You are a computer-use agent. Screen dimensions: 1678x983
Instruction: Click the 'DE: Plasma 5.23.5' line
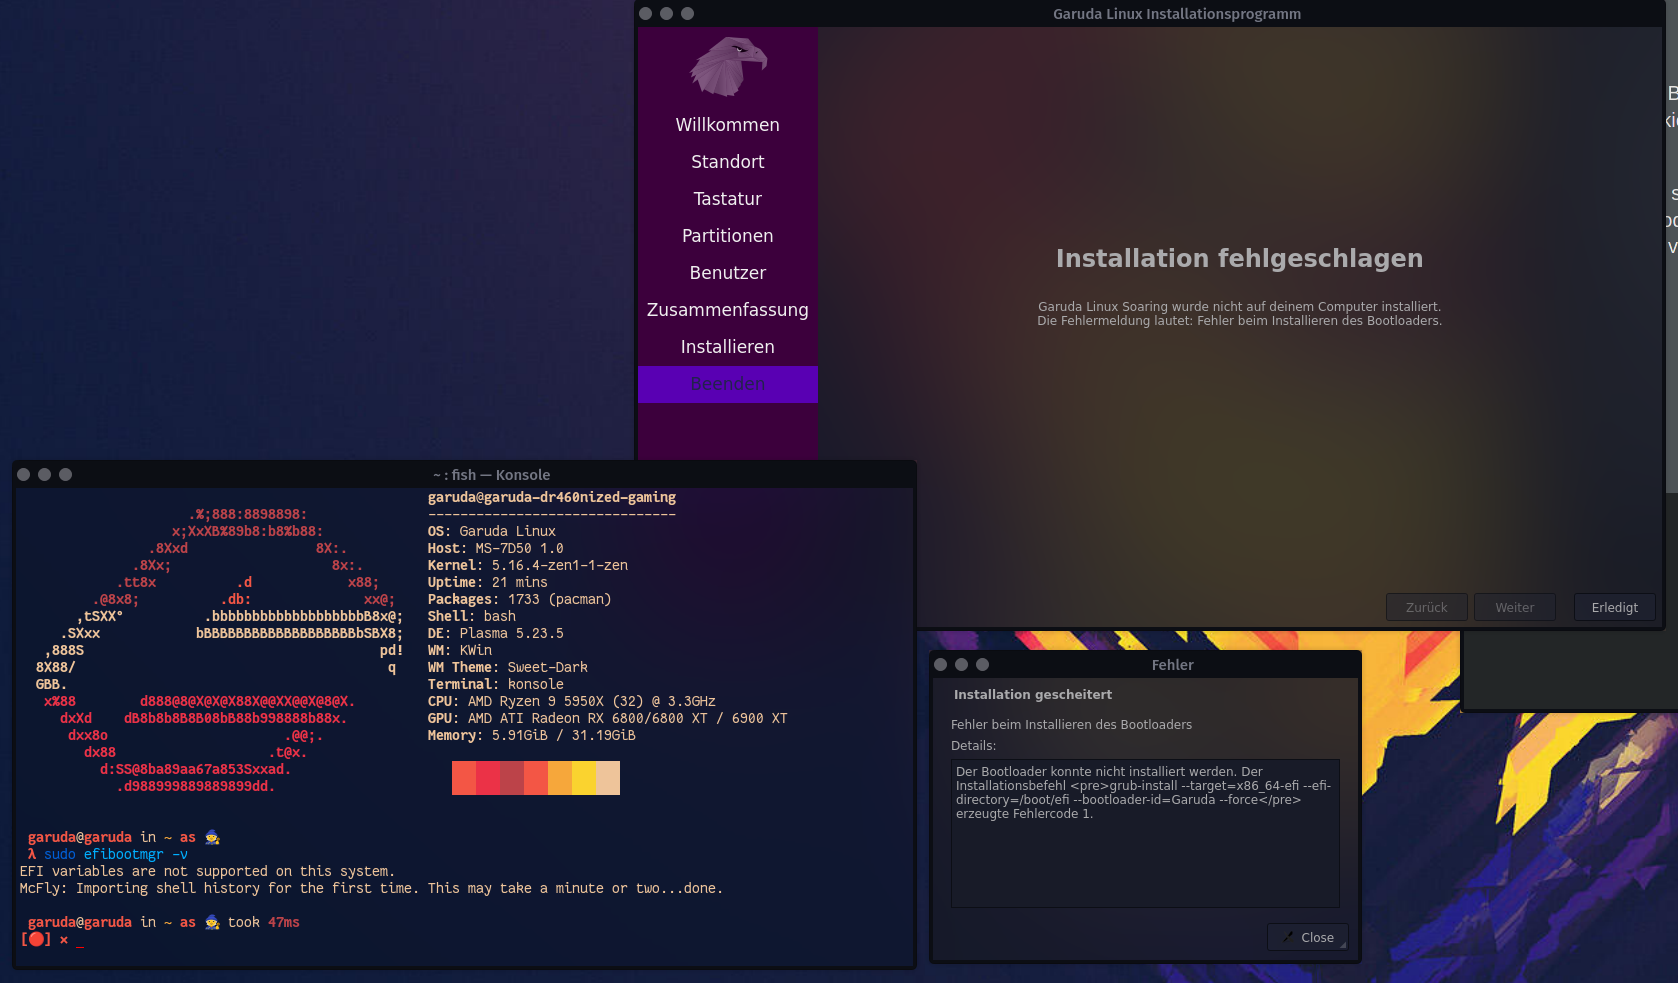[x=496, y=633]
